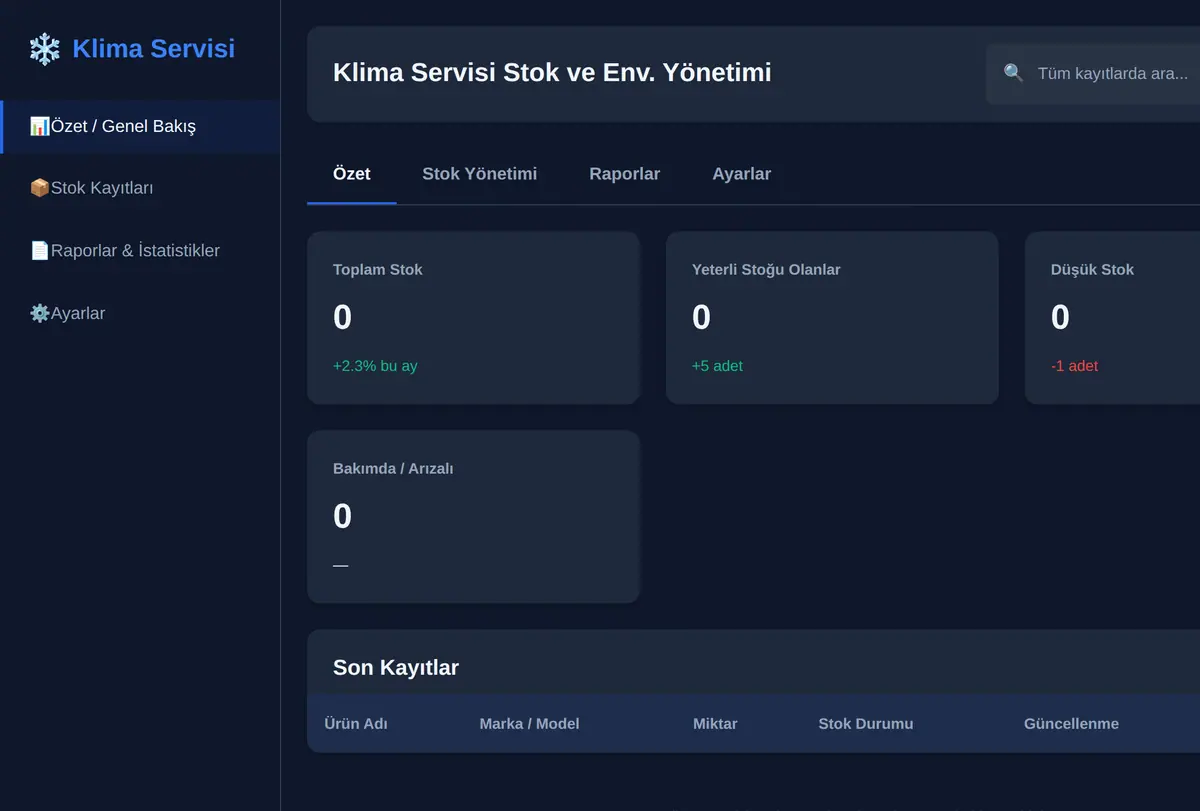Click the gear icon beside Ayarlar in sidebar
Image resolution: width=1200 pixels, height=811 pixels.
[40, 313]
